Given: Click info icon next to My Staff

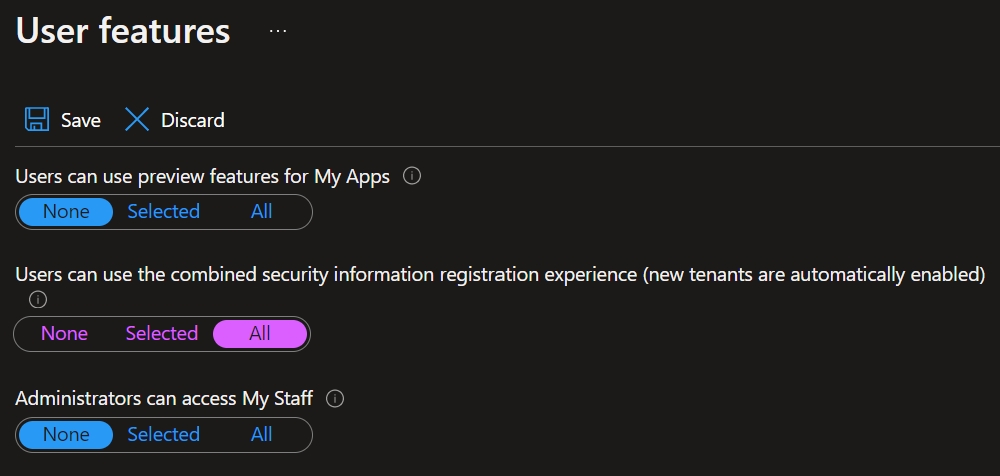Looking at the screenshot, I should coord(336,399).
